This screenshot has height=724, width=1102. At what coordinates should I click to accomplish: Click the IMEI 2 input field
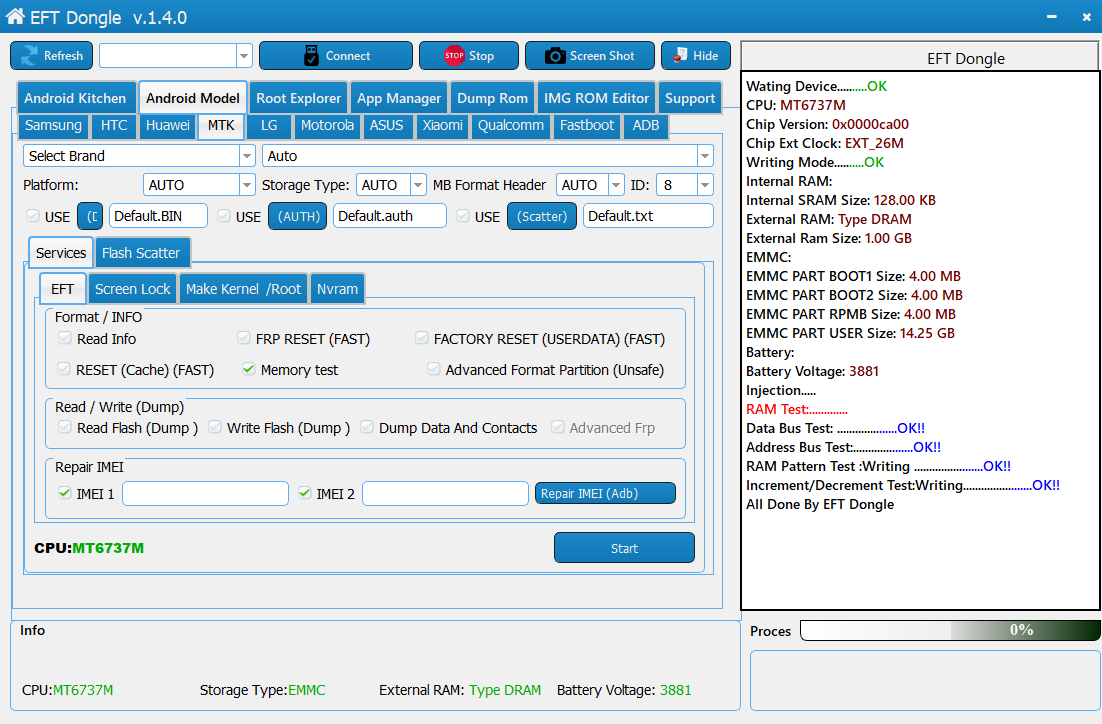tap(446, 493)
